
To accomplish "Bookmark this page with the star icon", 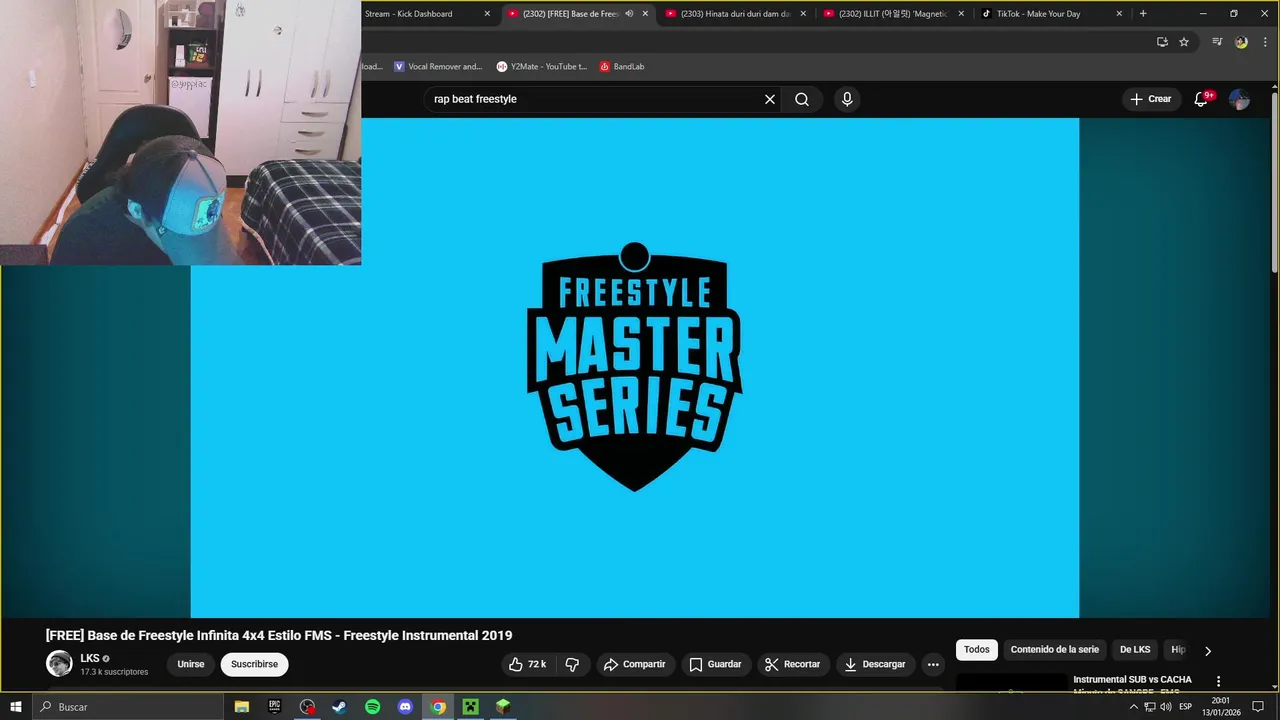I will [1184, 42].
